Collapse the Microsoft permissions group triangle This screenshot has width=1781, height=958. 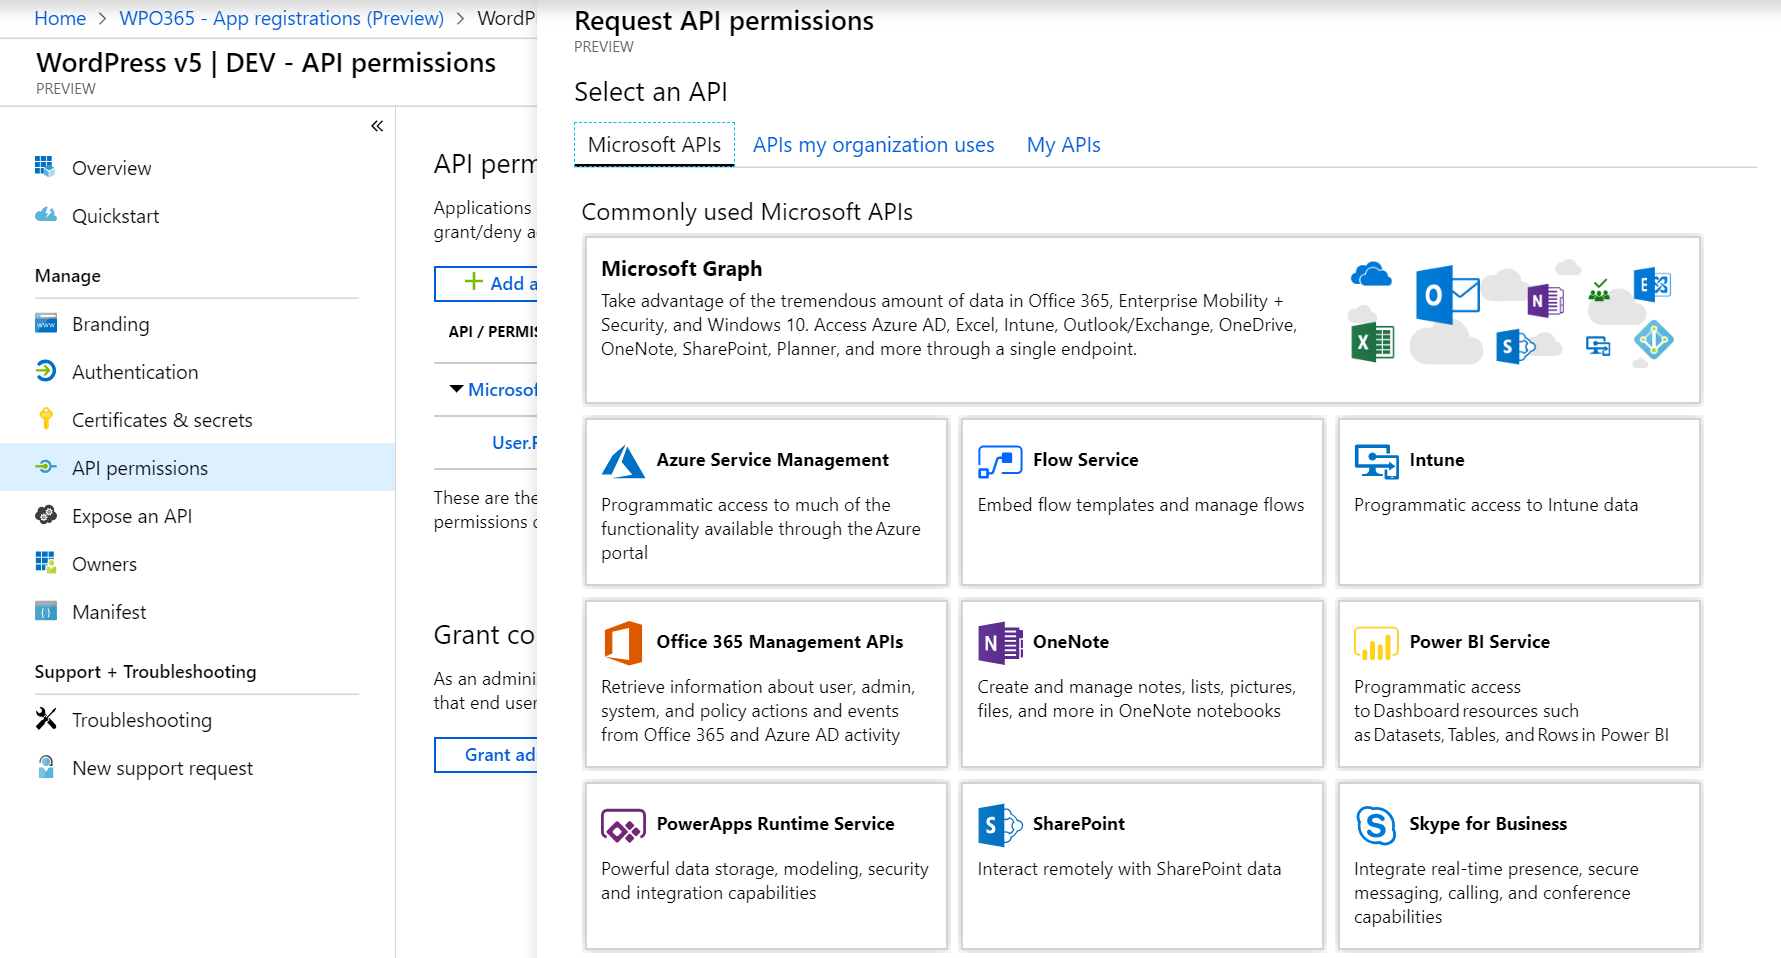tap(456, 389)
